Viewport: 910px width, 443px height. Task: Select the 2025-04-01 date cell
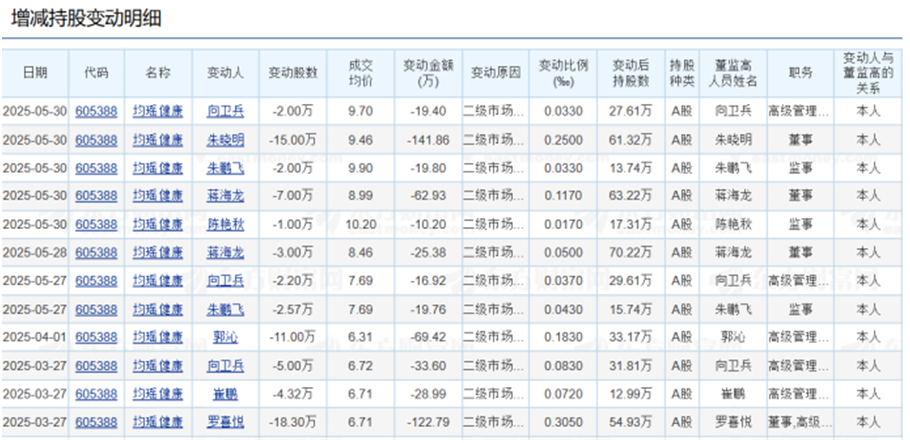pyautogui.click(x=35, y=337)
